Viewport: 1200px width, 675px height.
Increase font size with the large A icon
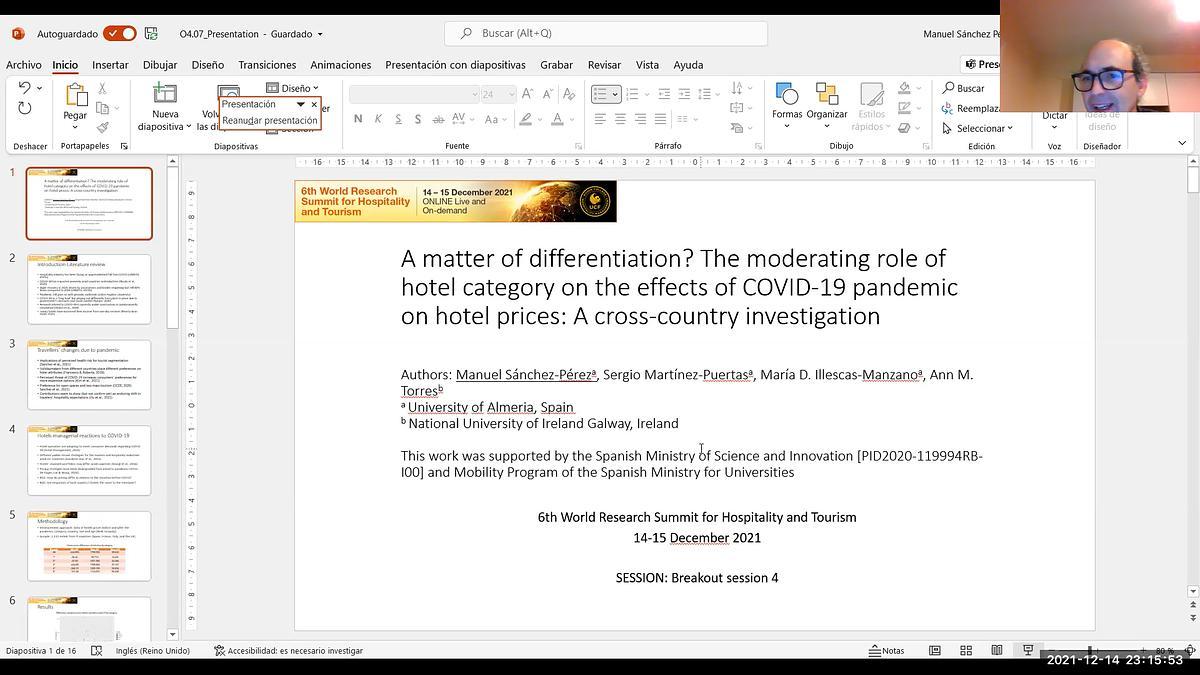[529, 94]
